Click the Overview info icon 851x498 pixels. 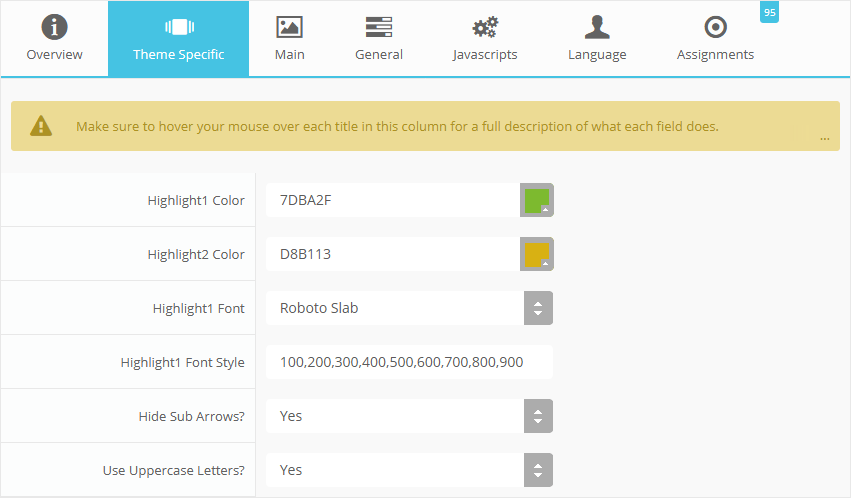[54, 27]
